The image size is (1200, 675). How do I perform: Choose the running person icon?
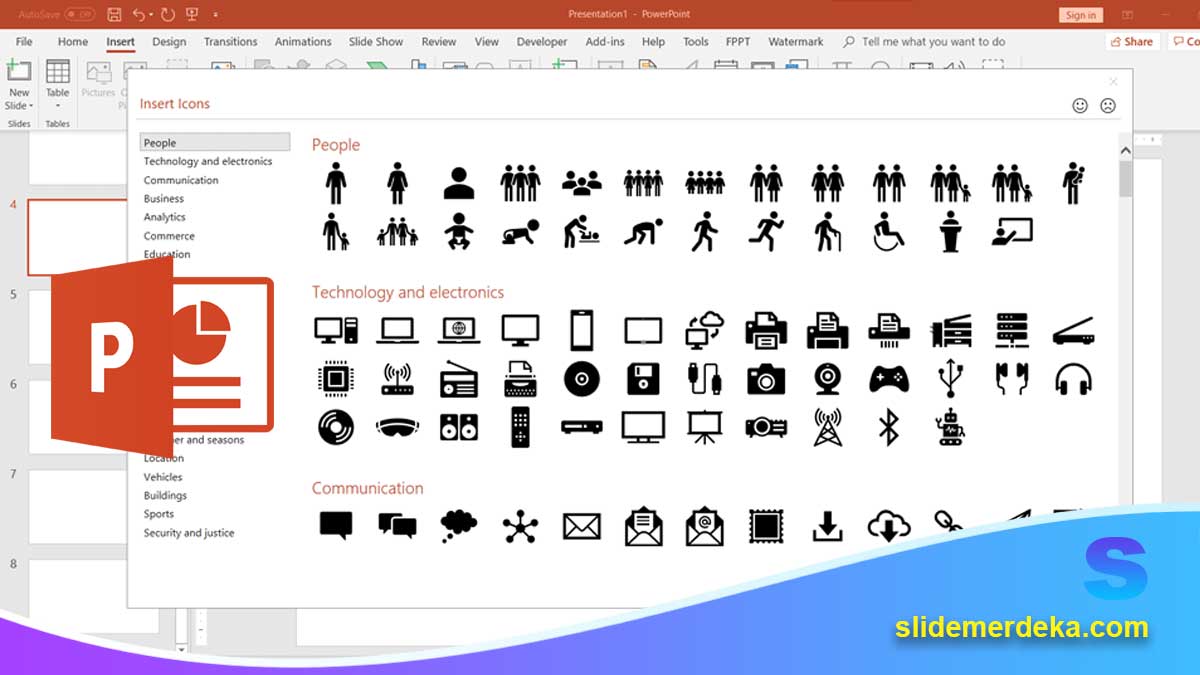click(765, 232)
